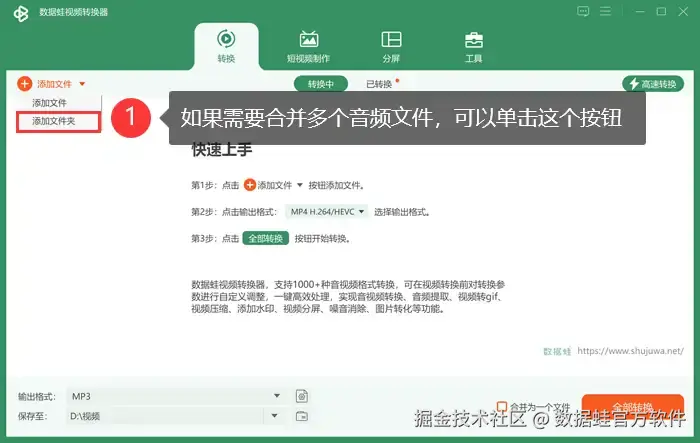Click the orange 全部转换 button at bottom

[x=633, y=408]
